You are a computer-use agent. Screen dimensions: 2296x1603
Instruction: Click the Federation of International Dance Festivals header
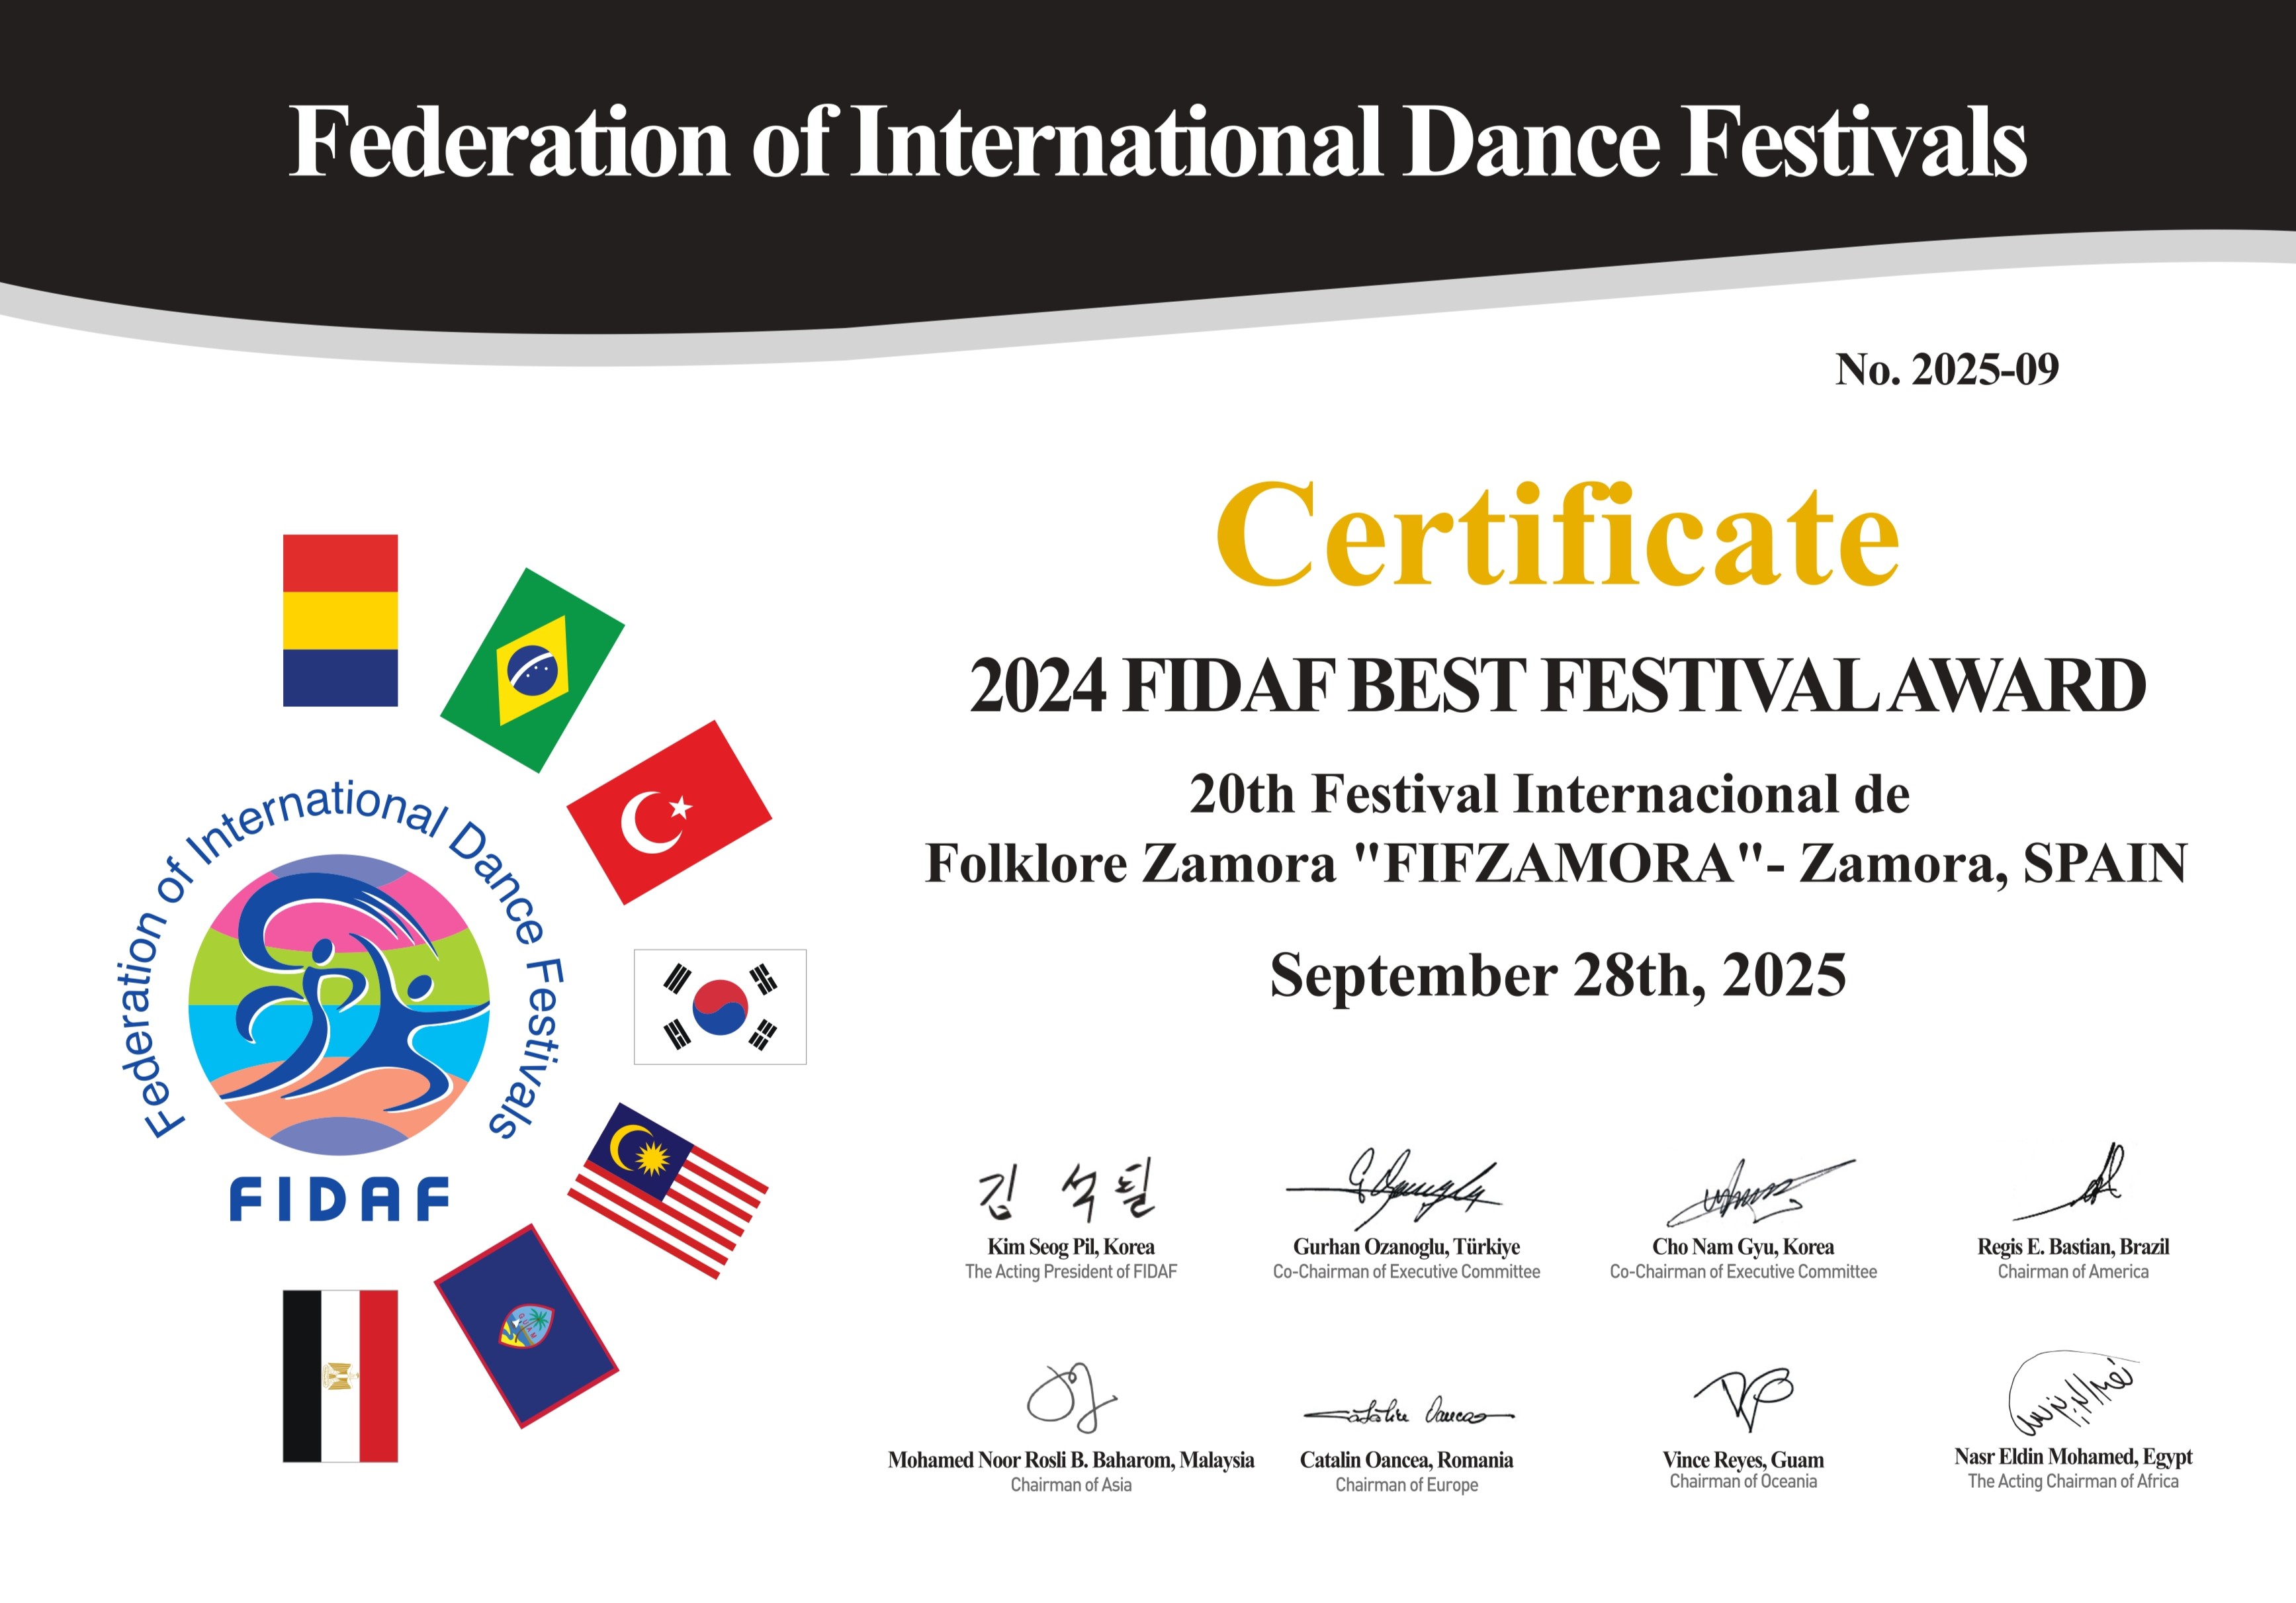[1157, 143]
